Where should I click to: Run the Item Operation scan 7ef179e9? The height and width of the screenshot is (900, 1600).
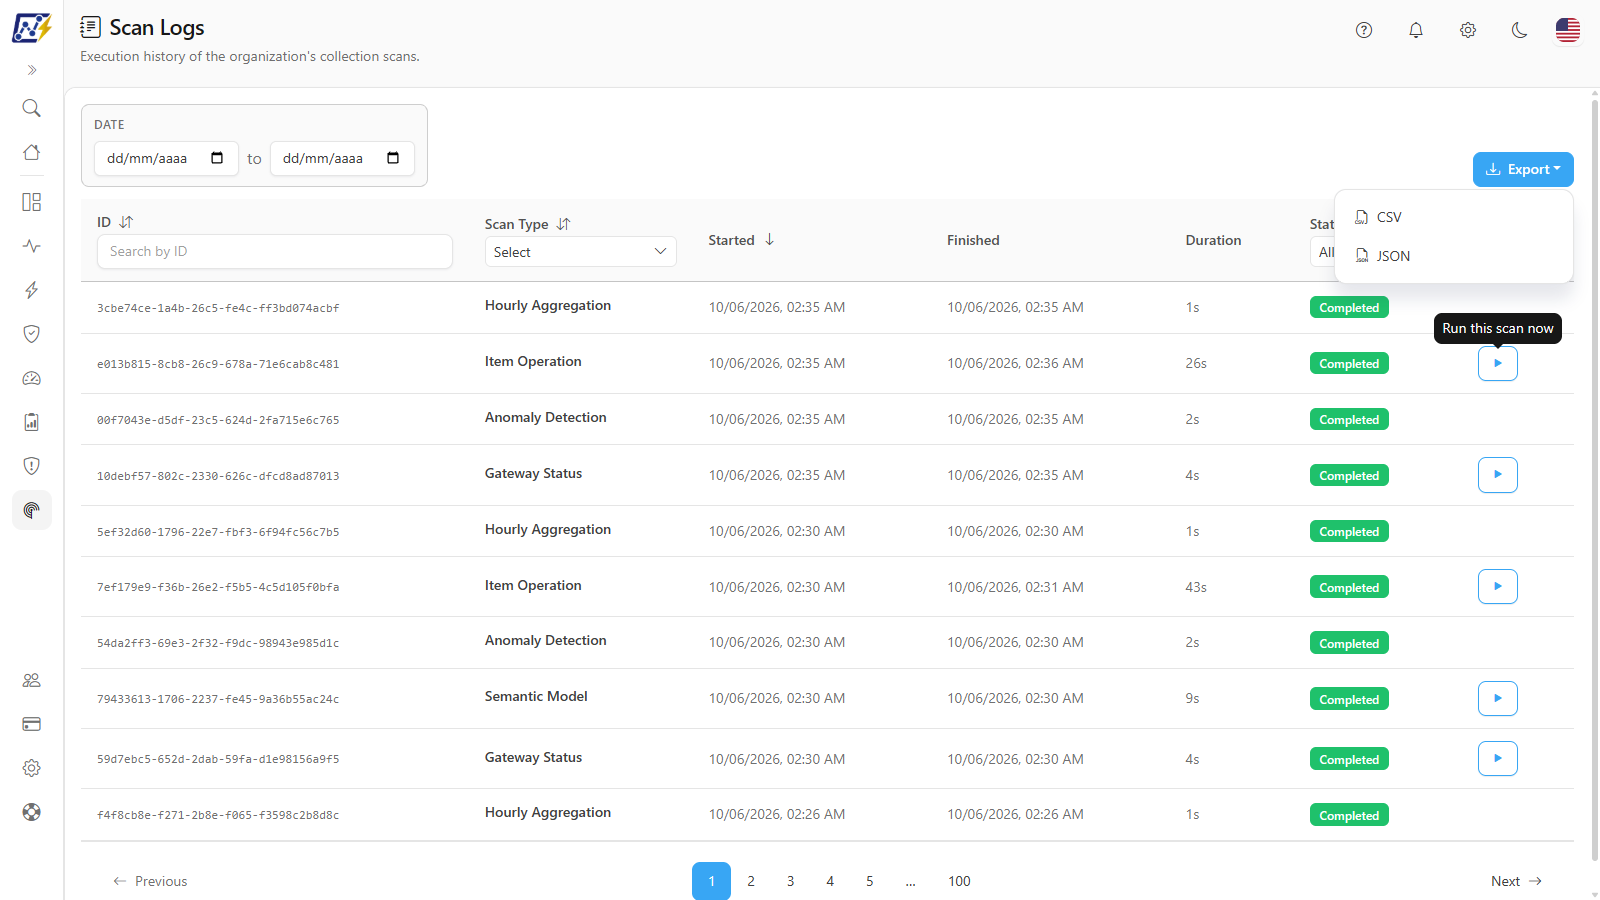tap(1498, 586)
